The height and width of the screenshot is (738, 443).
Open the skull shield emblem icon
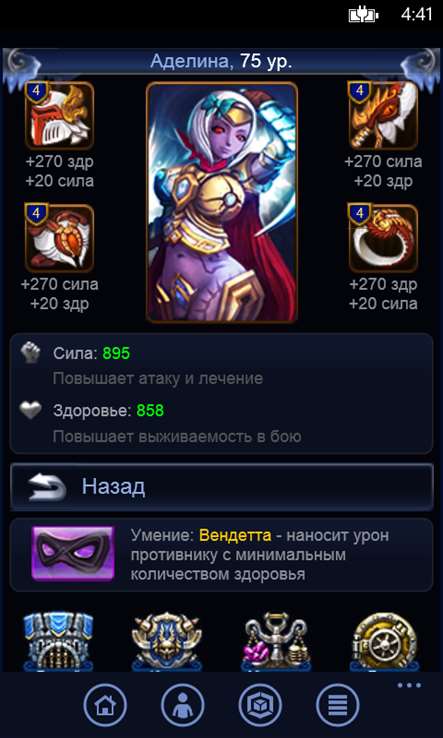click(x=167, y=641)
